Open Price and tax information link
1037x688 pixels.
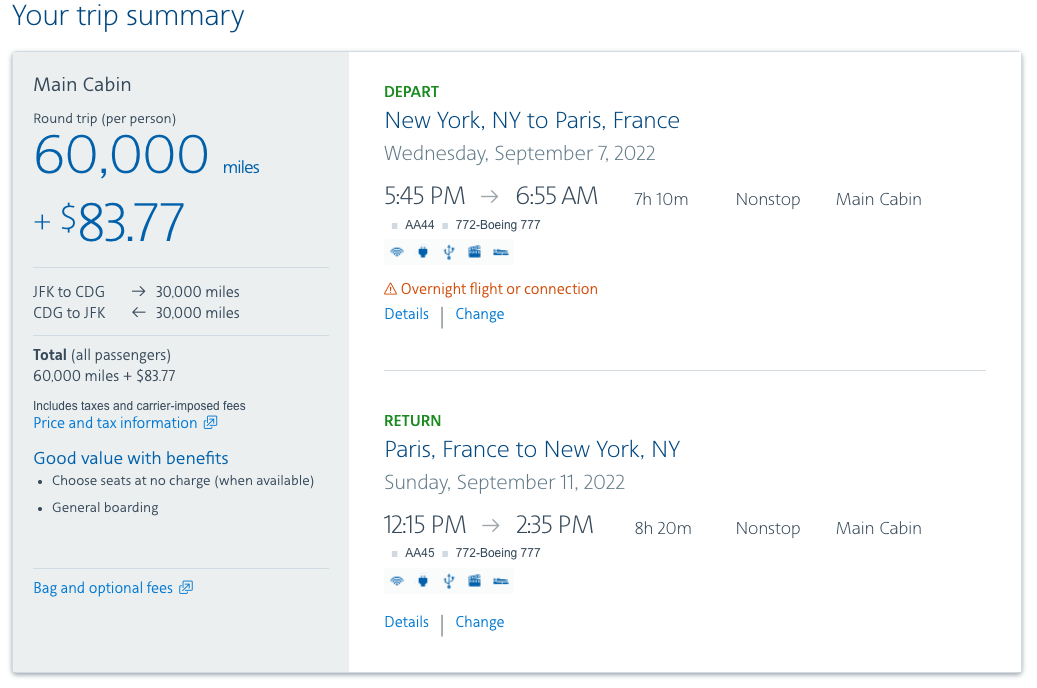coord(115,423)
